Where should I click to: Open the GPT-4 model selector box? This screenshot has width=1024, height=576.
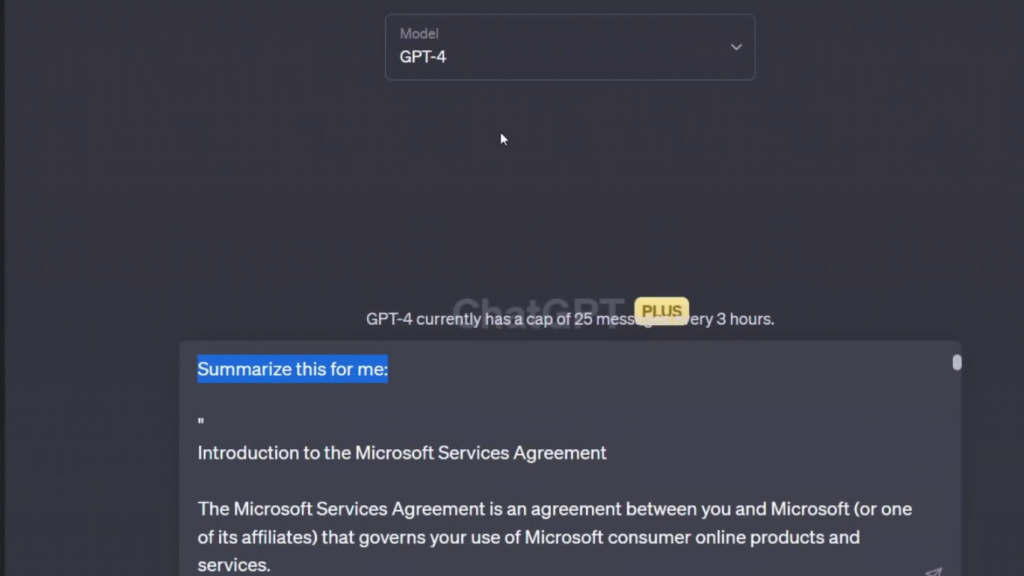569,47
